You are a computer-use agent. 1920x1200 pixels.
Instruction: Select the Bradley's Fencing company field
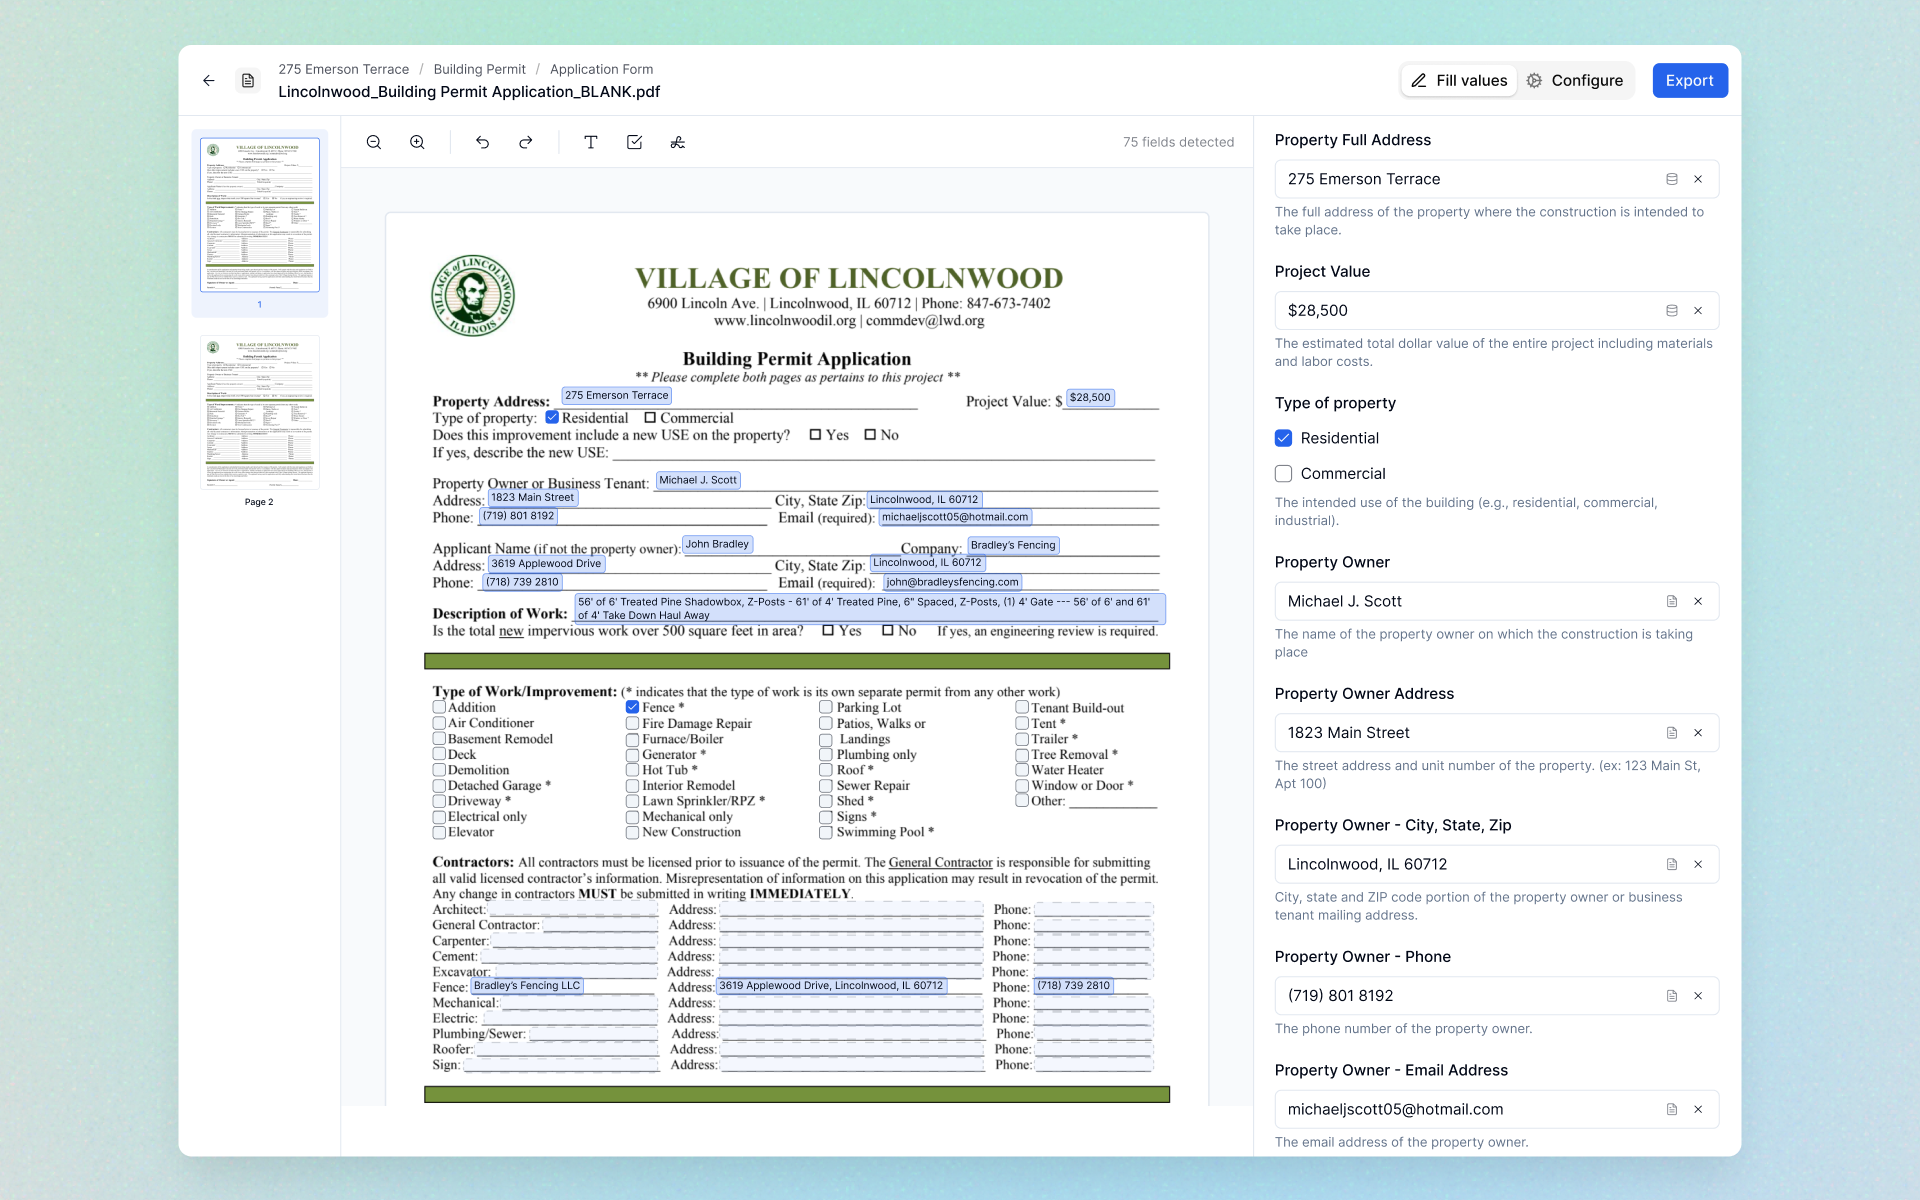tap(1013, 545)
